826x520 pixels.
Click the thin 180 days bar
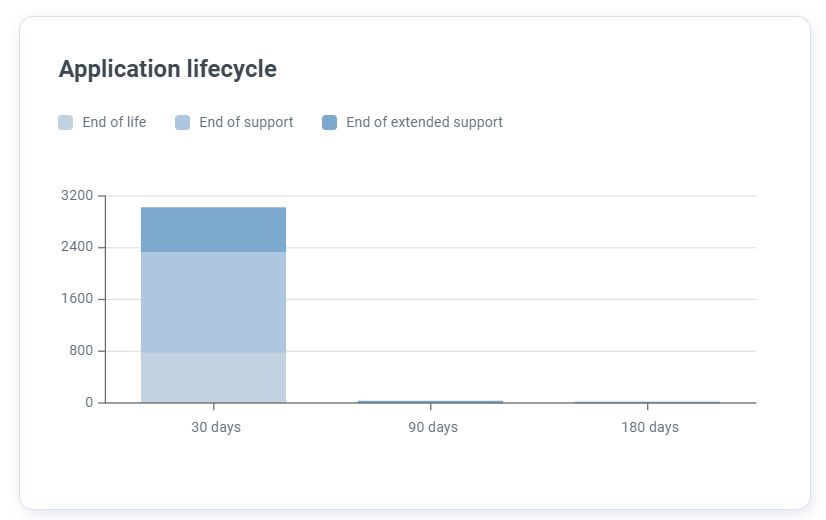(647, 402)
